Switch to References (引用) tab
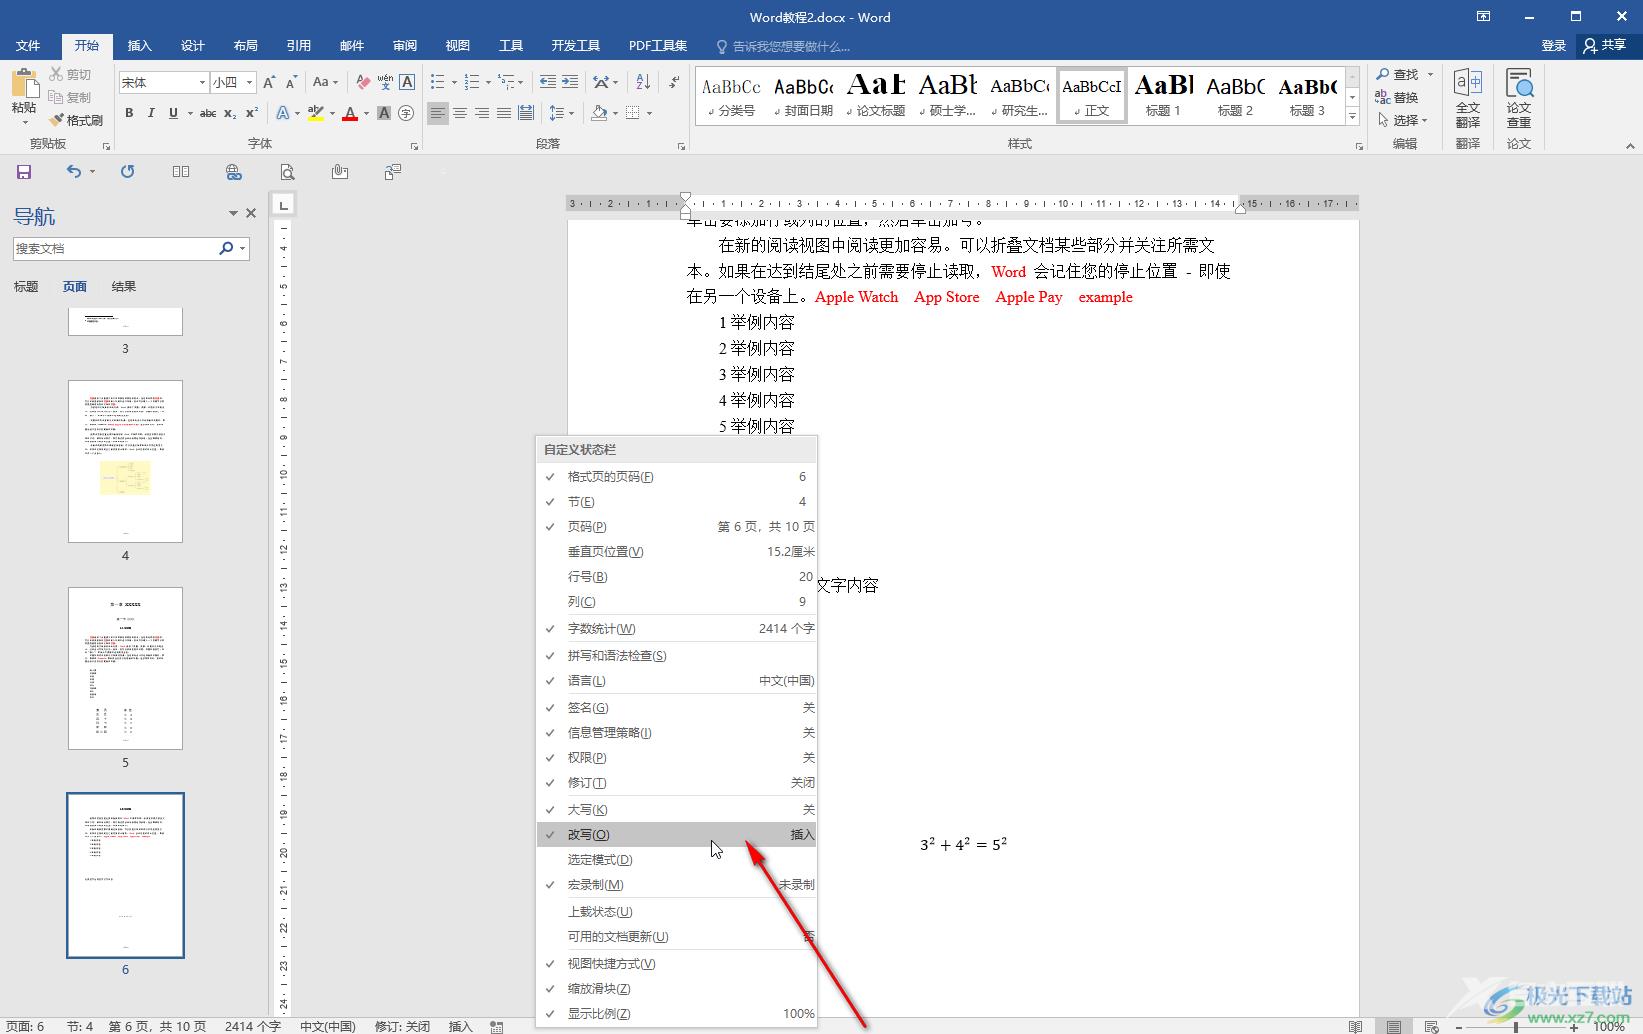This screenshot has width=1643, height=1034. [298, 46]
